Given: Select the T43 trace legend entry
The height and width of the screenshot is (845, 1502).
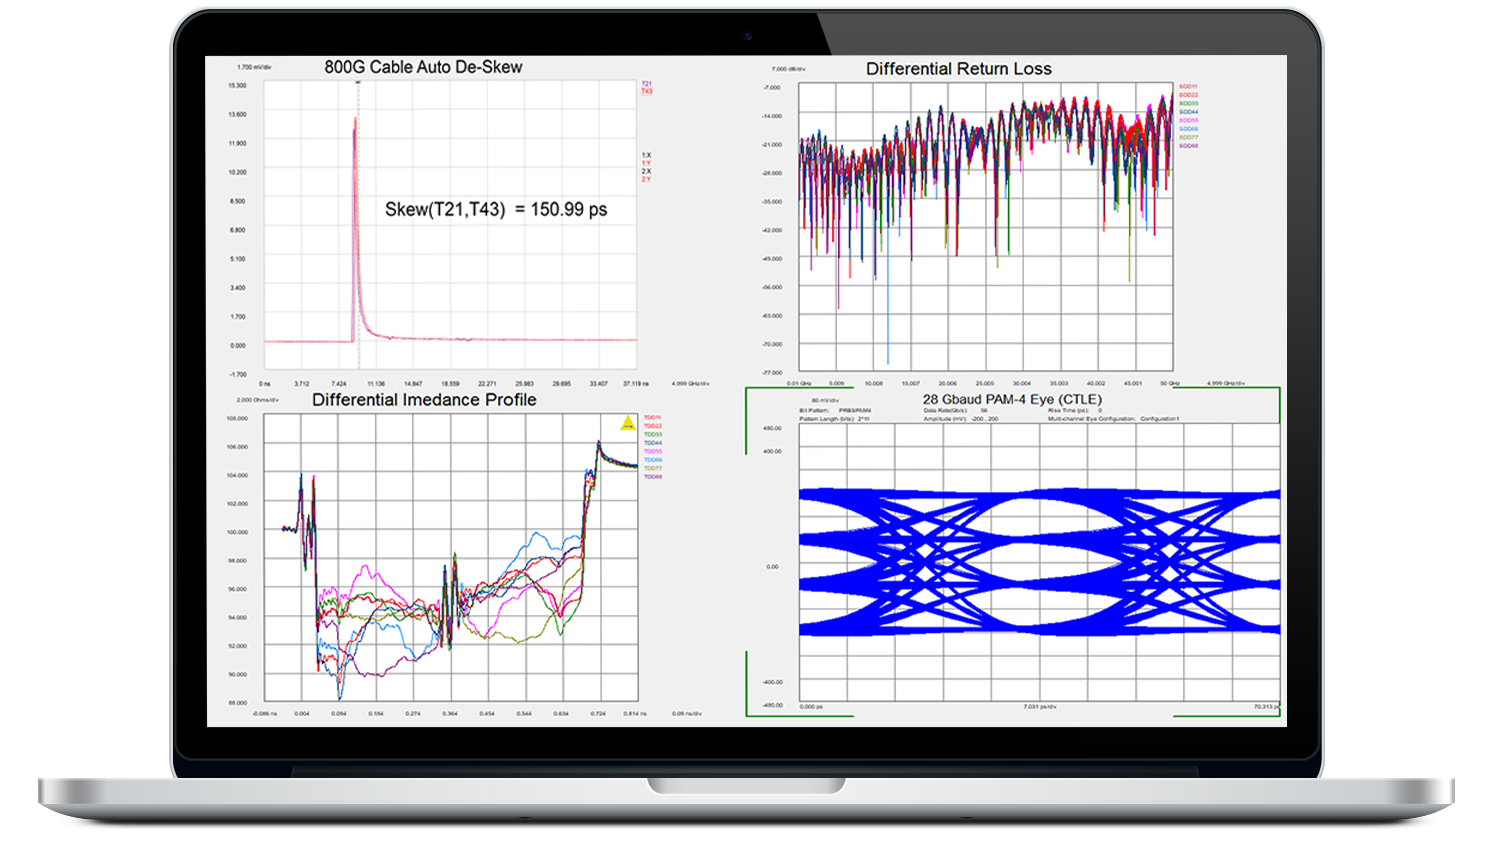Looking at the screenshot, I should [x=646, y=91].
